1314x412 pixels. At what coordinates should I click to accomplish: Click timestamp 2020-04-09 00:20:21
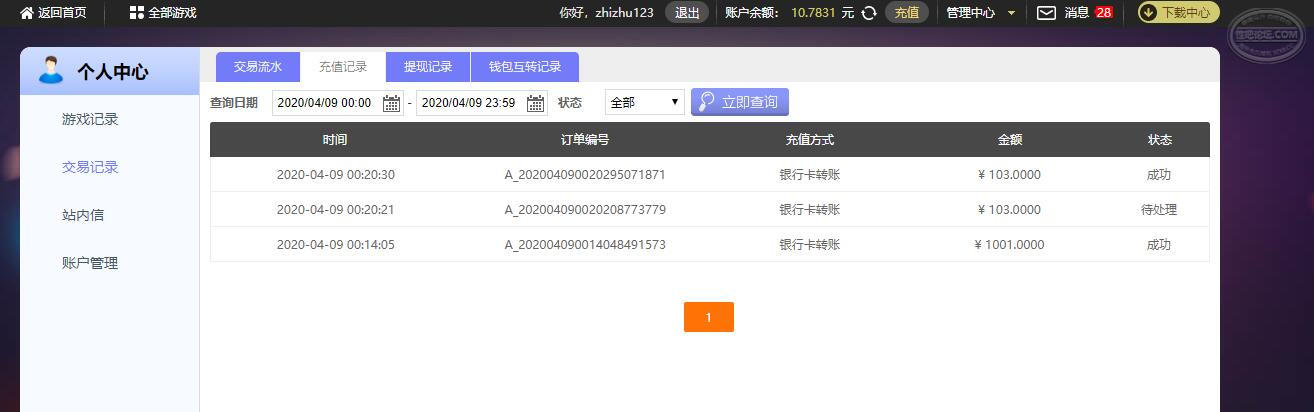336,210
